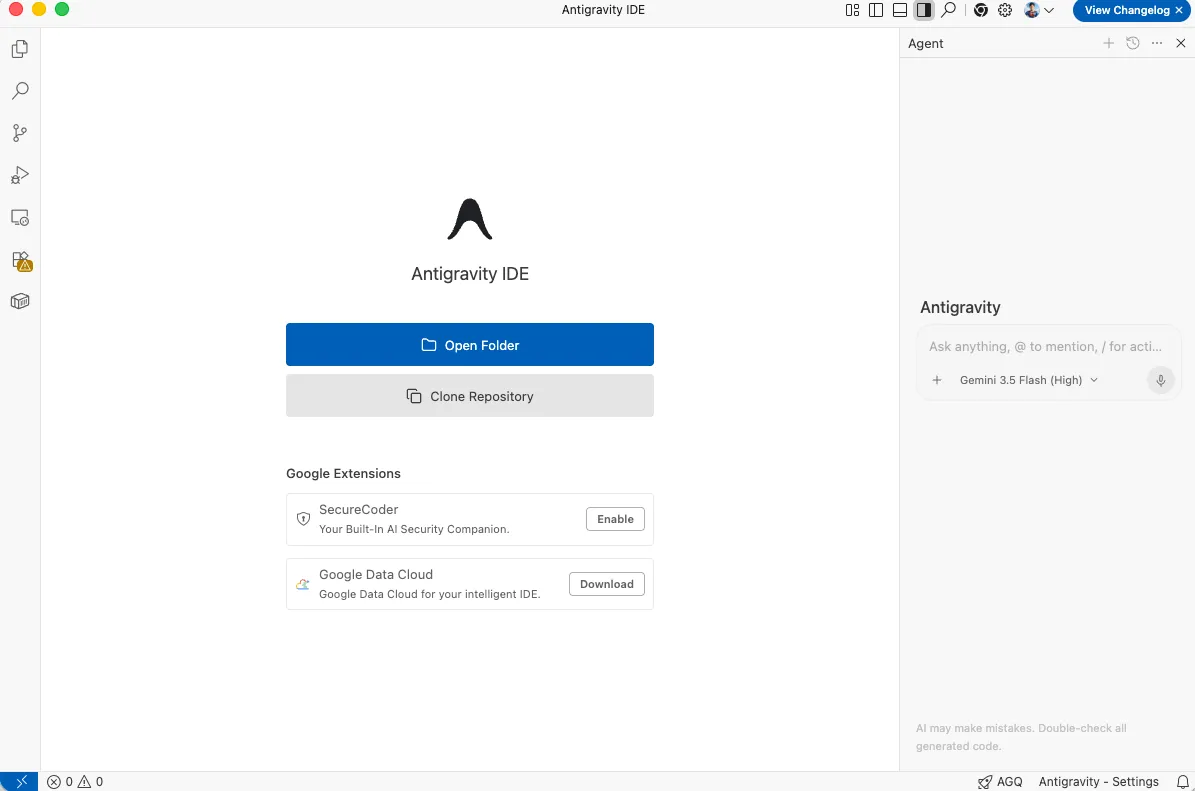Toggle the Agent secondary side bar
The image size is (1195, 791).
[924, 10]
